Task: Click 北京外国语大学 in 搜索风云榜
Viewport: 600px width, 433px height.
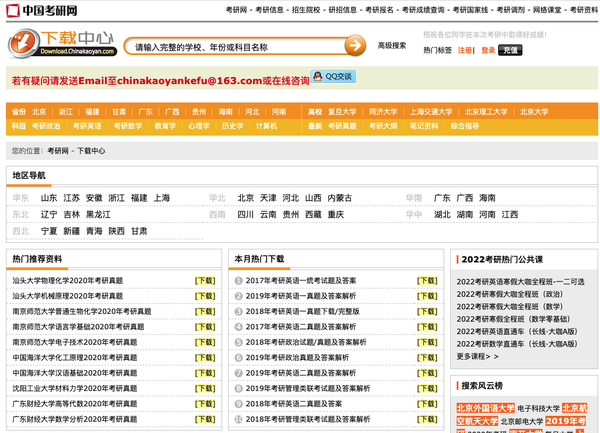Action: point(485,408)
